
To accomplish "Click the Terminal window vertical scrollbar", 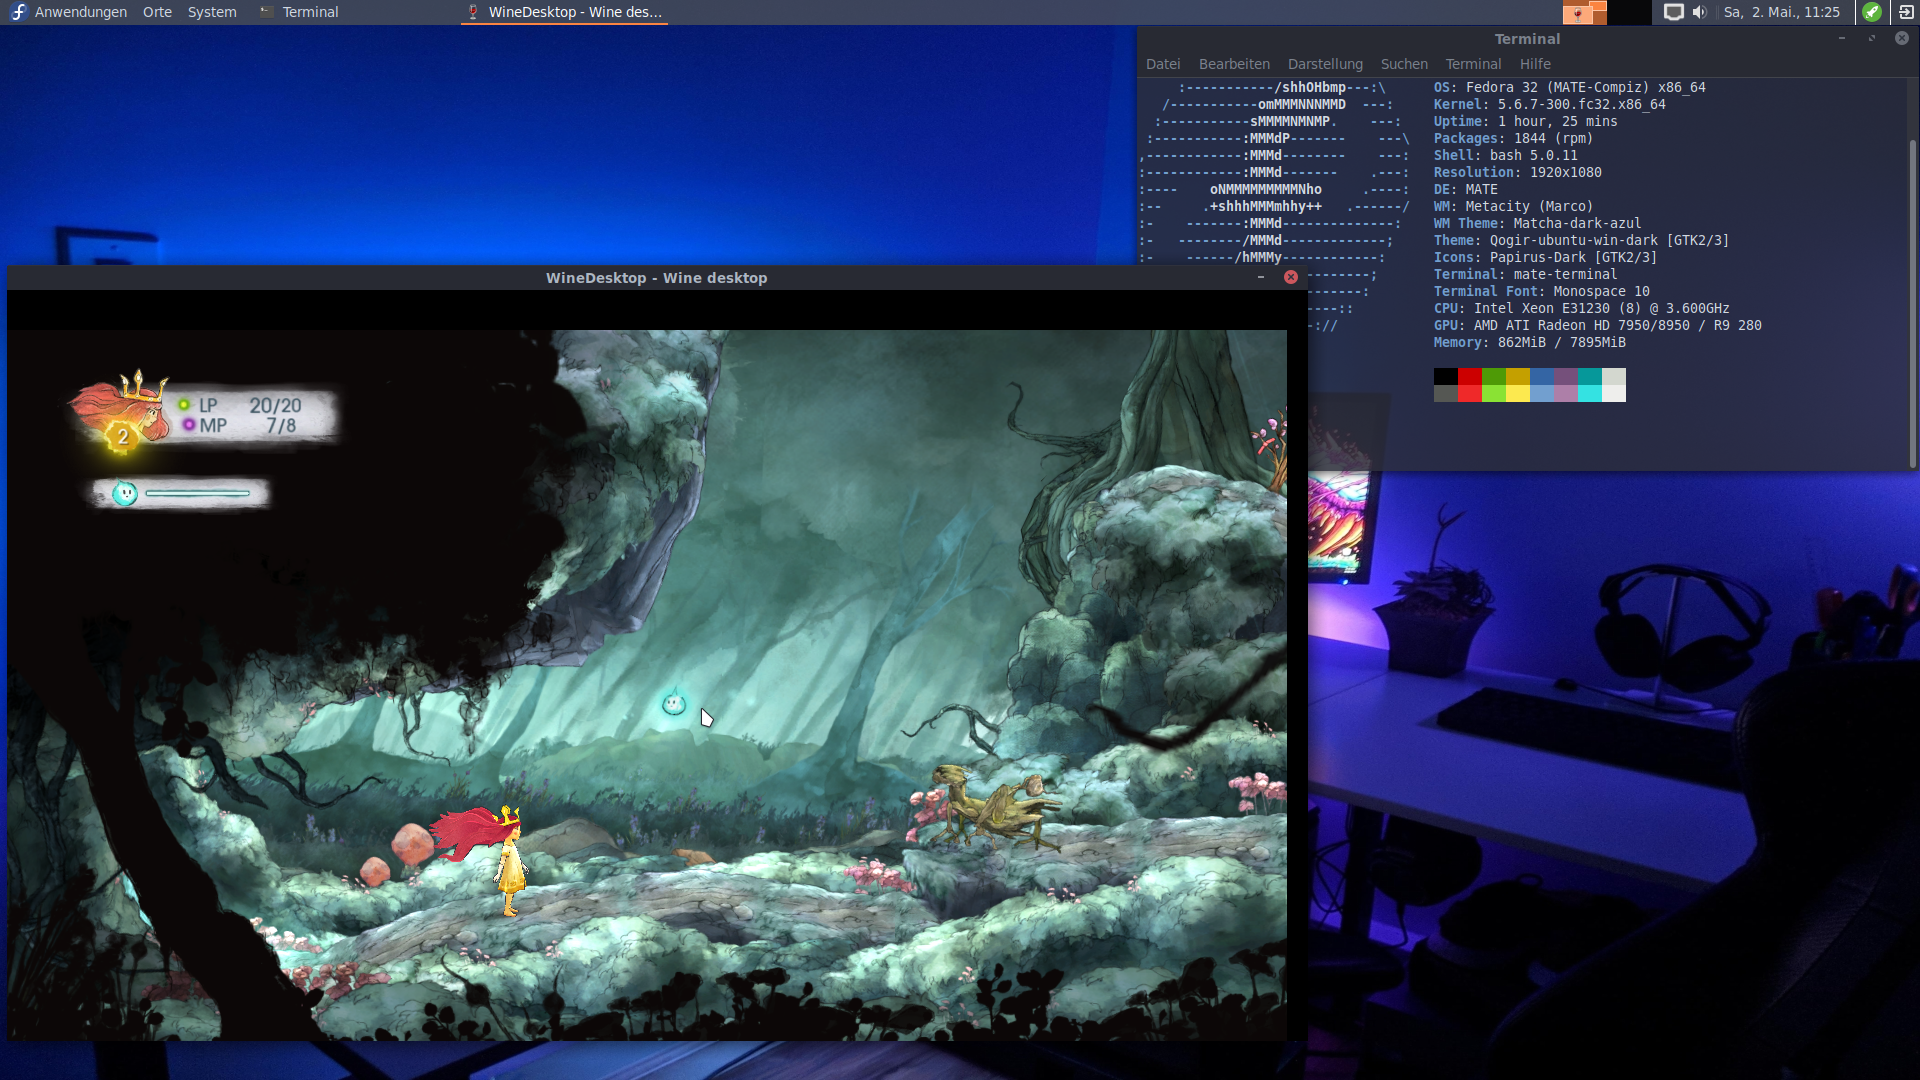I will point(1912,300).
